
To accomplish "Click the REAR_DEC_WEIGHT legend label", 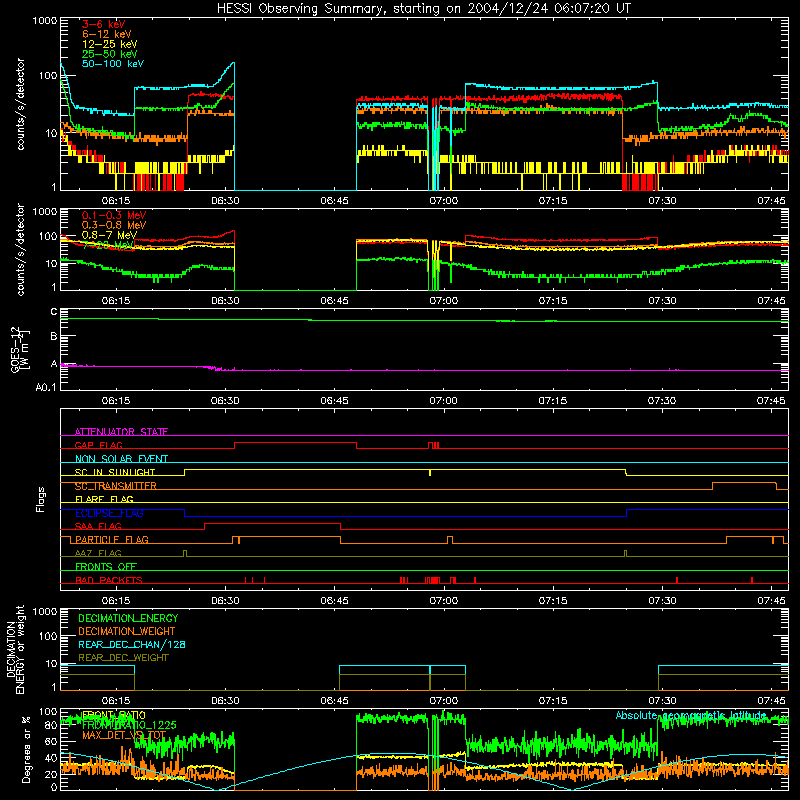I will point(123,658).
